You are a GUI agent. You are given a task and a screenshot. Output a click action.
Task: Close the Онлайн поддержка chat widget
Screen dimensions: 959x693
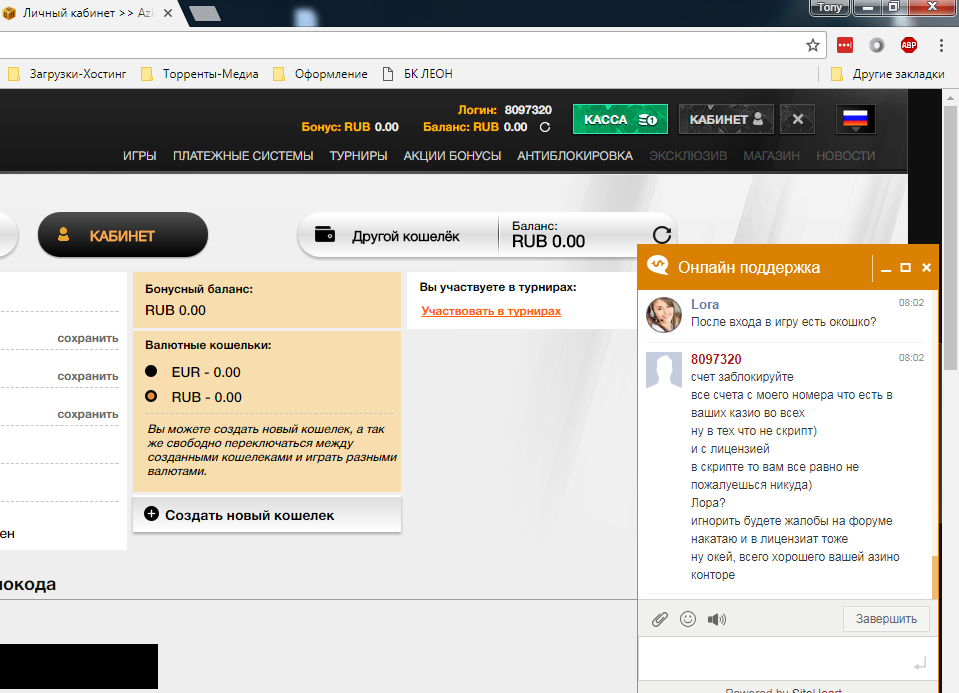click(x=926, y=268)
